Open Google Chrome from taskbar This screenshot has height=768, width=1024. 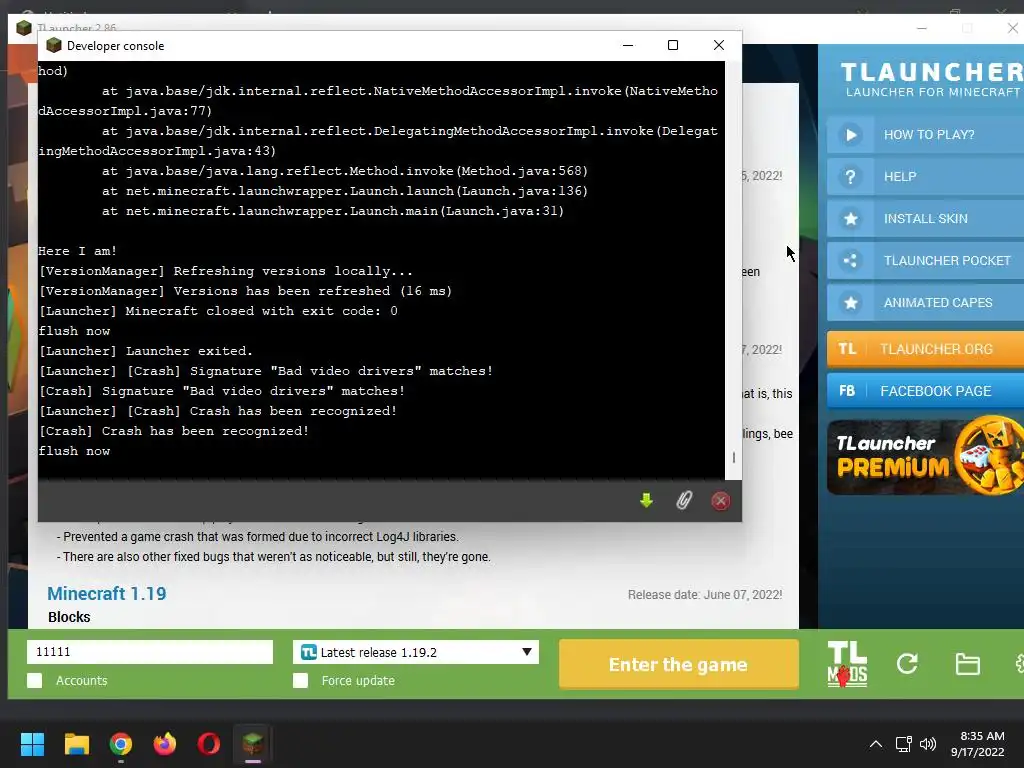pos(121,744)
